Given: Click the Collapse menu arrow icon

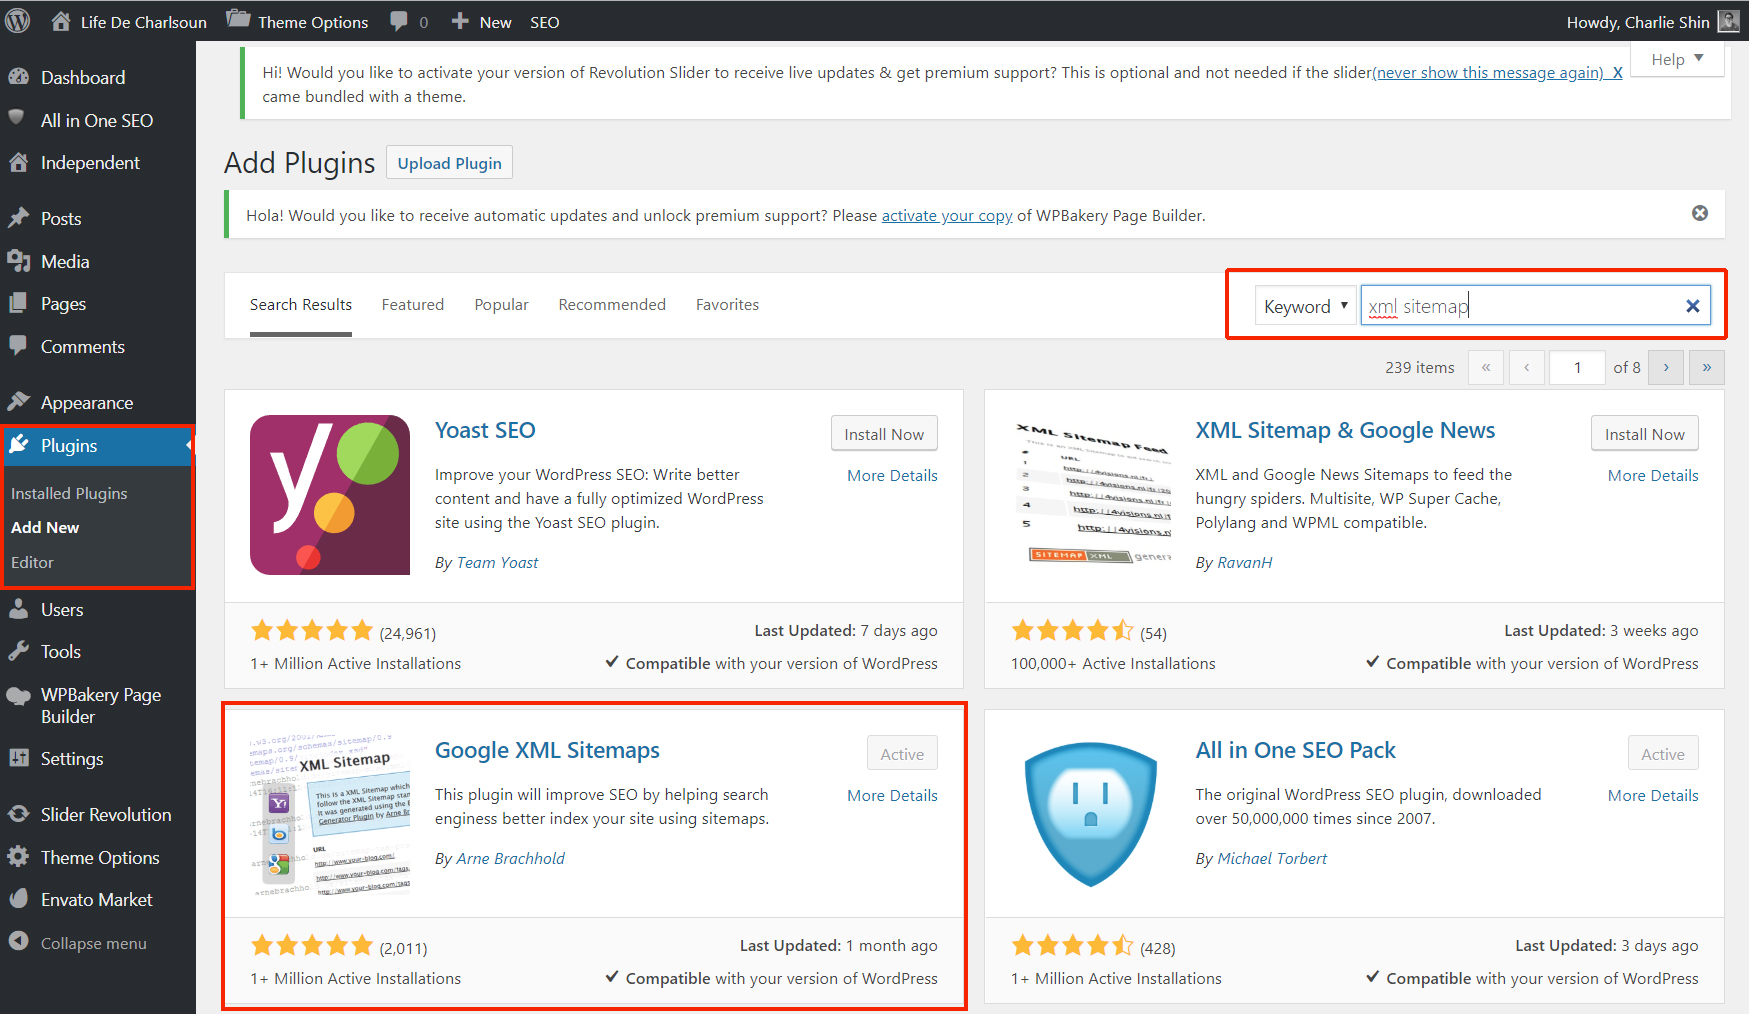Looking at the screenshot, I should [18, 942].
